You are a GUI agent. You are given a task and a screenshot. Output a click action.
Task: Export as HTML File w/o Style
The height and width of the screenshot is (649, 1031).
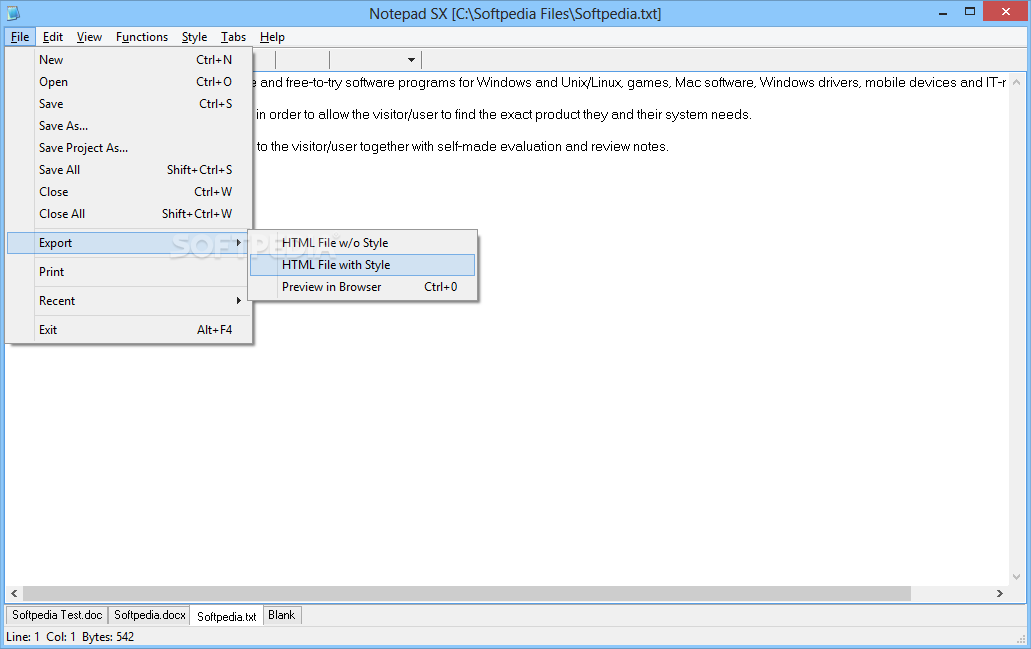click(x=362, y=243)
